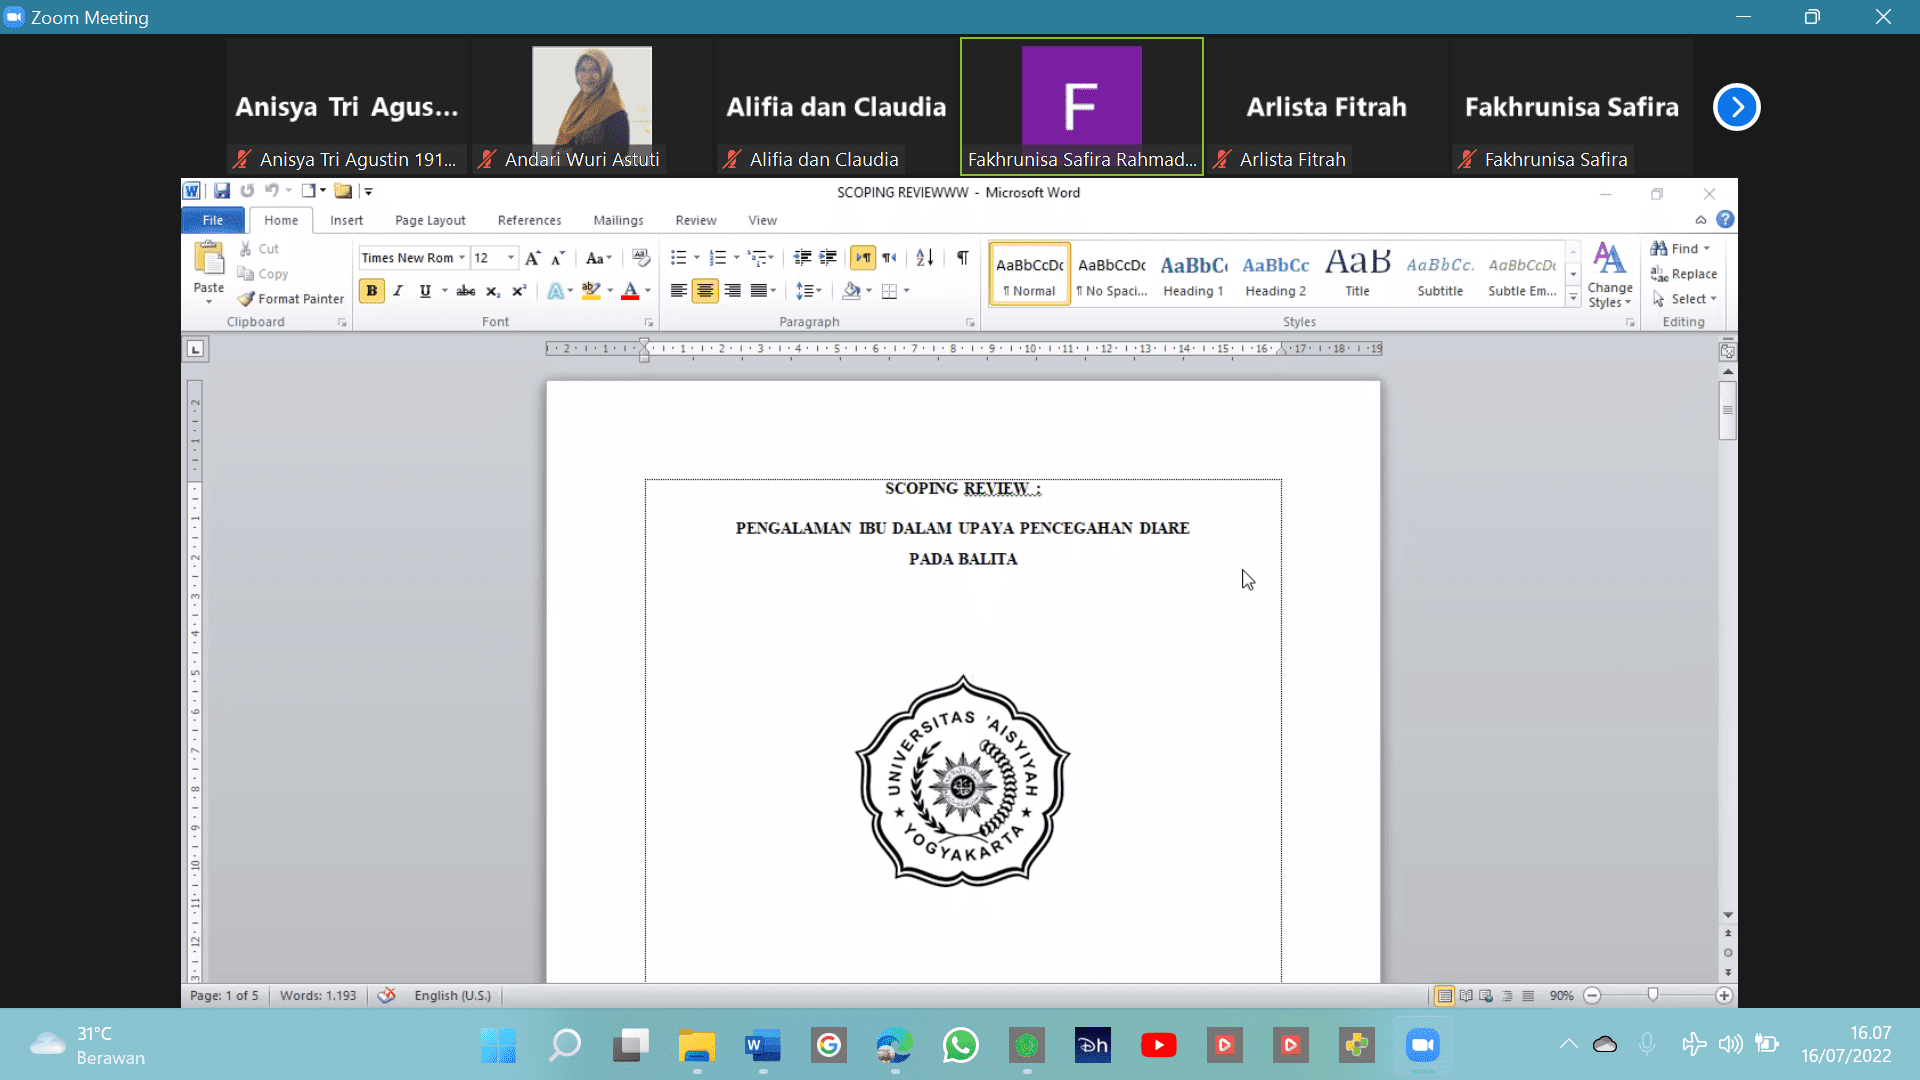Toggle Left-to-Right text direction
The height and width of the screenshot is (1080, 1920).
coord(862,258)
